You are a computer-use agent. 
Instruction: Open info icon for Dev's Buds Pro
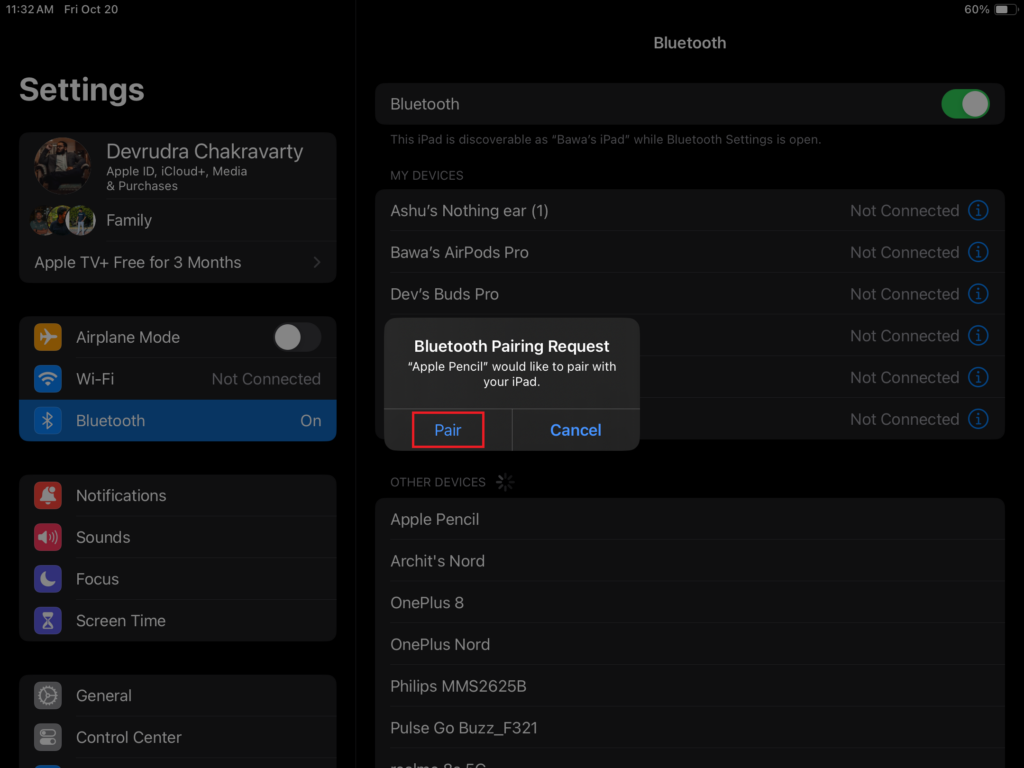coord(979,294)
